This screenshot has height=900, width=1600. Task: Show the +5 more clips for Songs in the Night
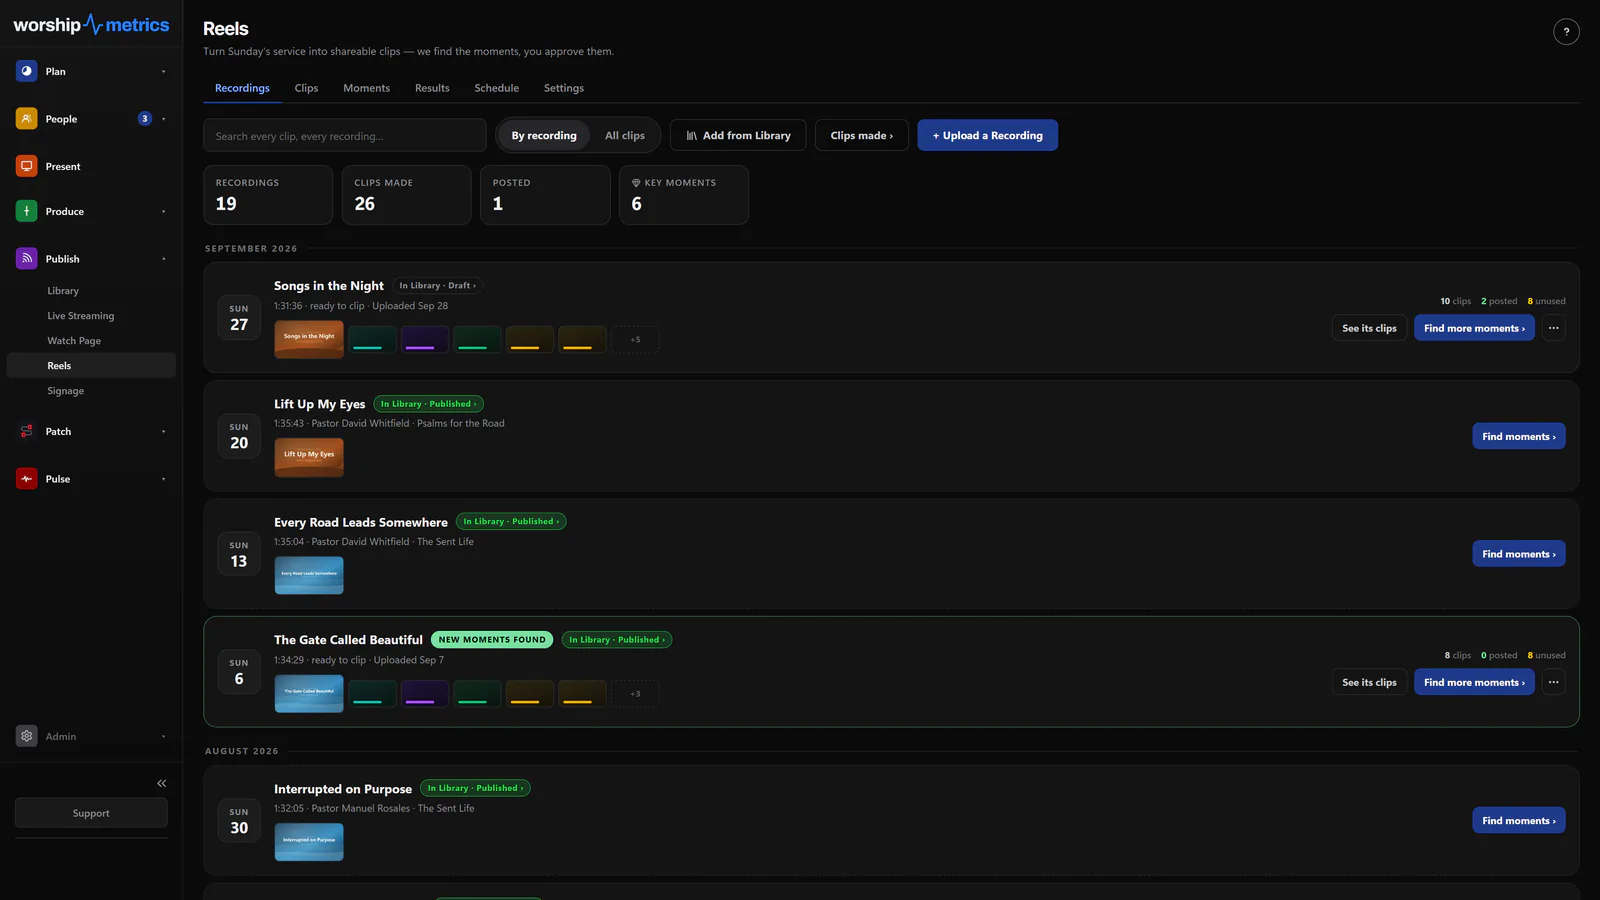click(635, 340)
